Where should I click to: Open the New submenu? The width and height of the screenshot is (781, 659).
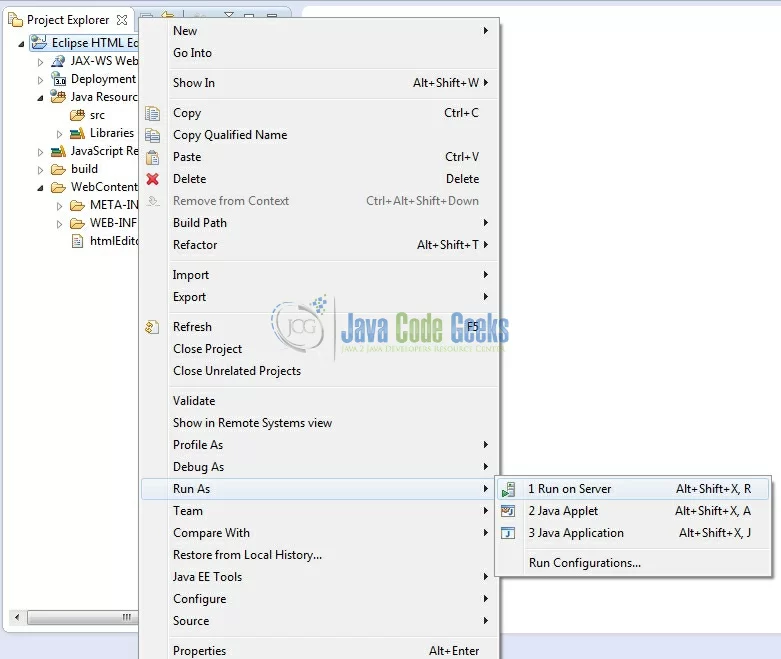point(320,31)
